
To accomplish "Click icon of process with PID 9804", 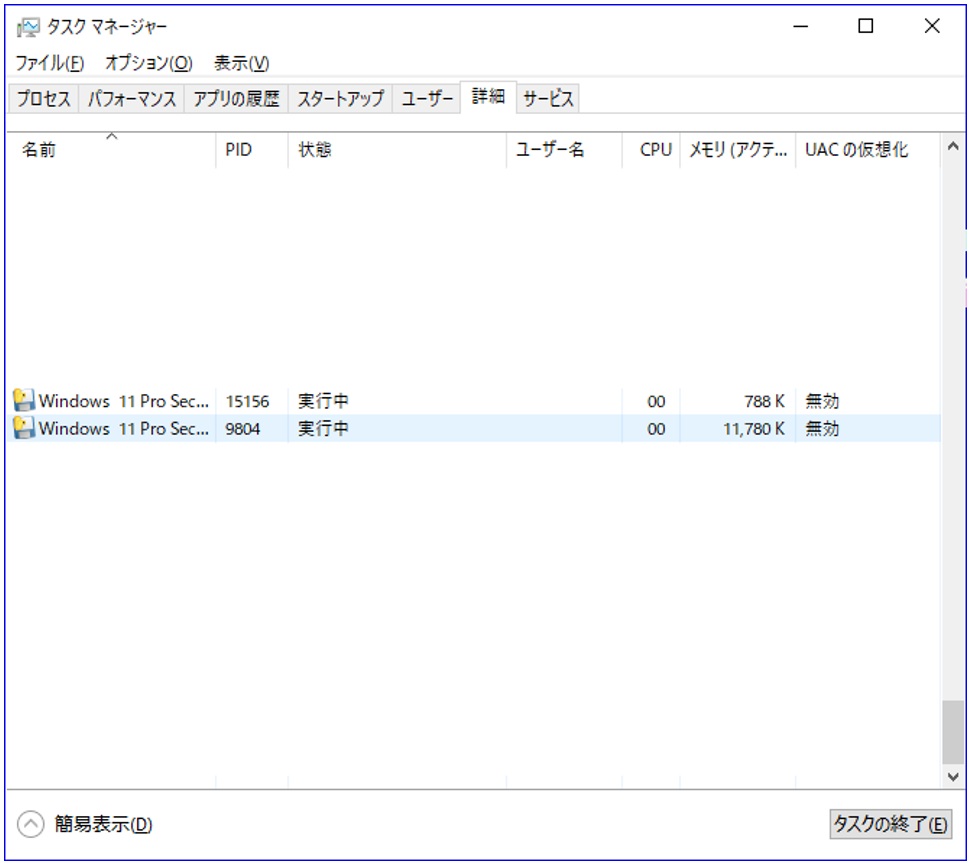I will (24, 428).
